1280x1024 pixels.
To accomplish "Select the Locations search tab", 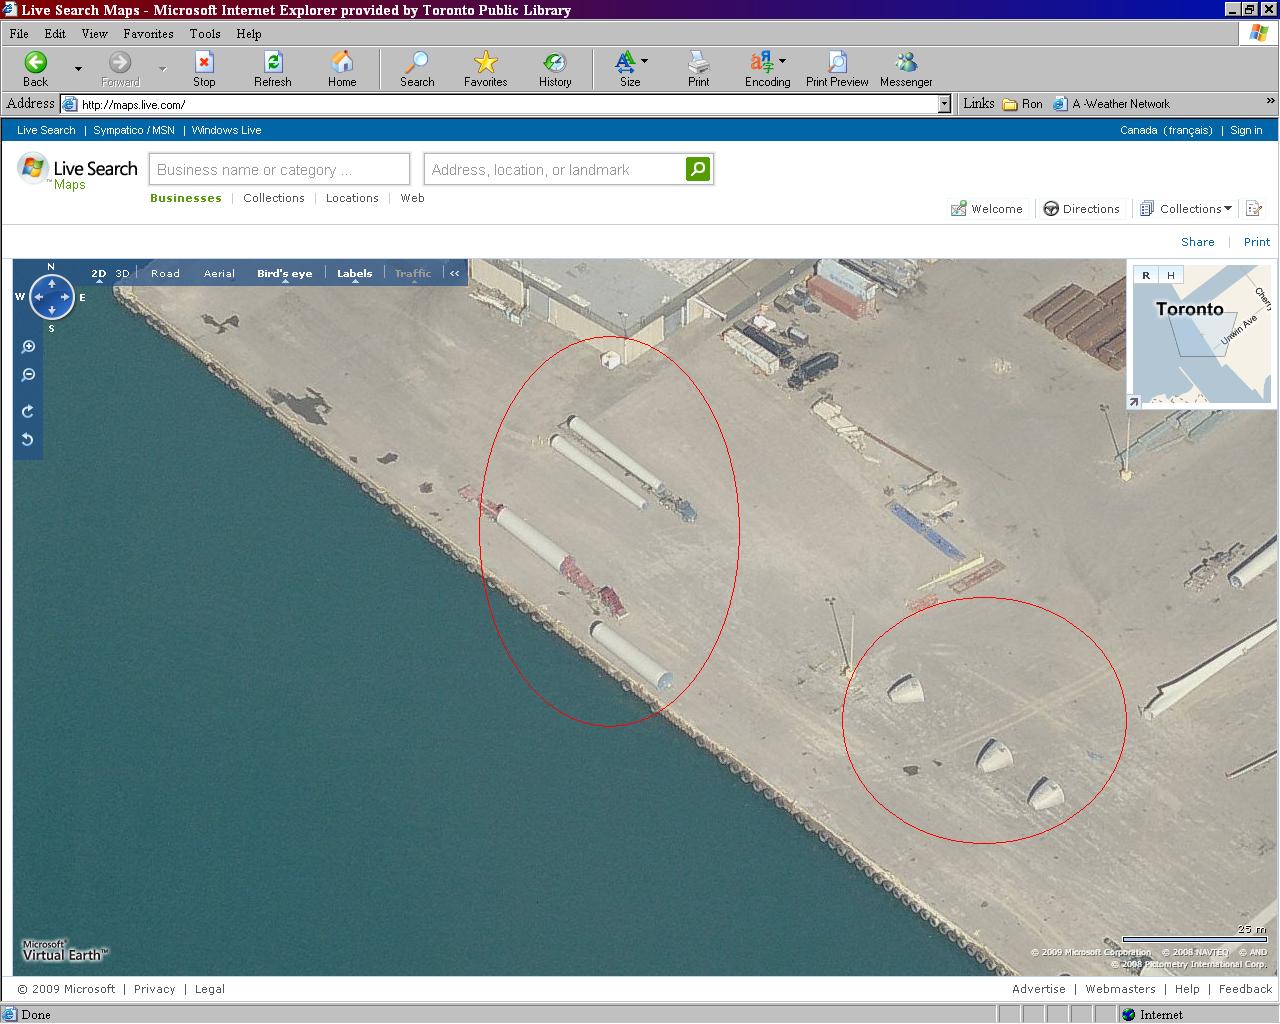I will (352, 198).
